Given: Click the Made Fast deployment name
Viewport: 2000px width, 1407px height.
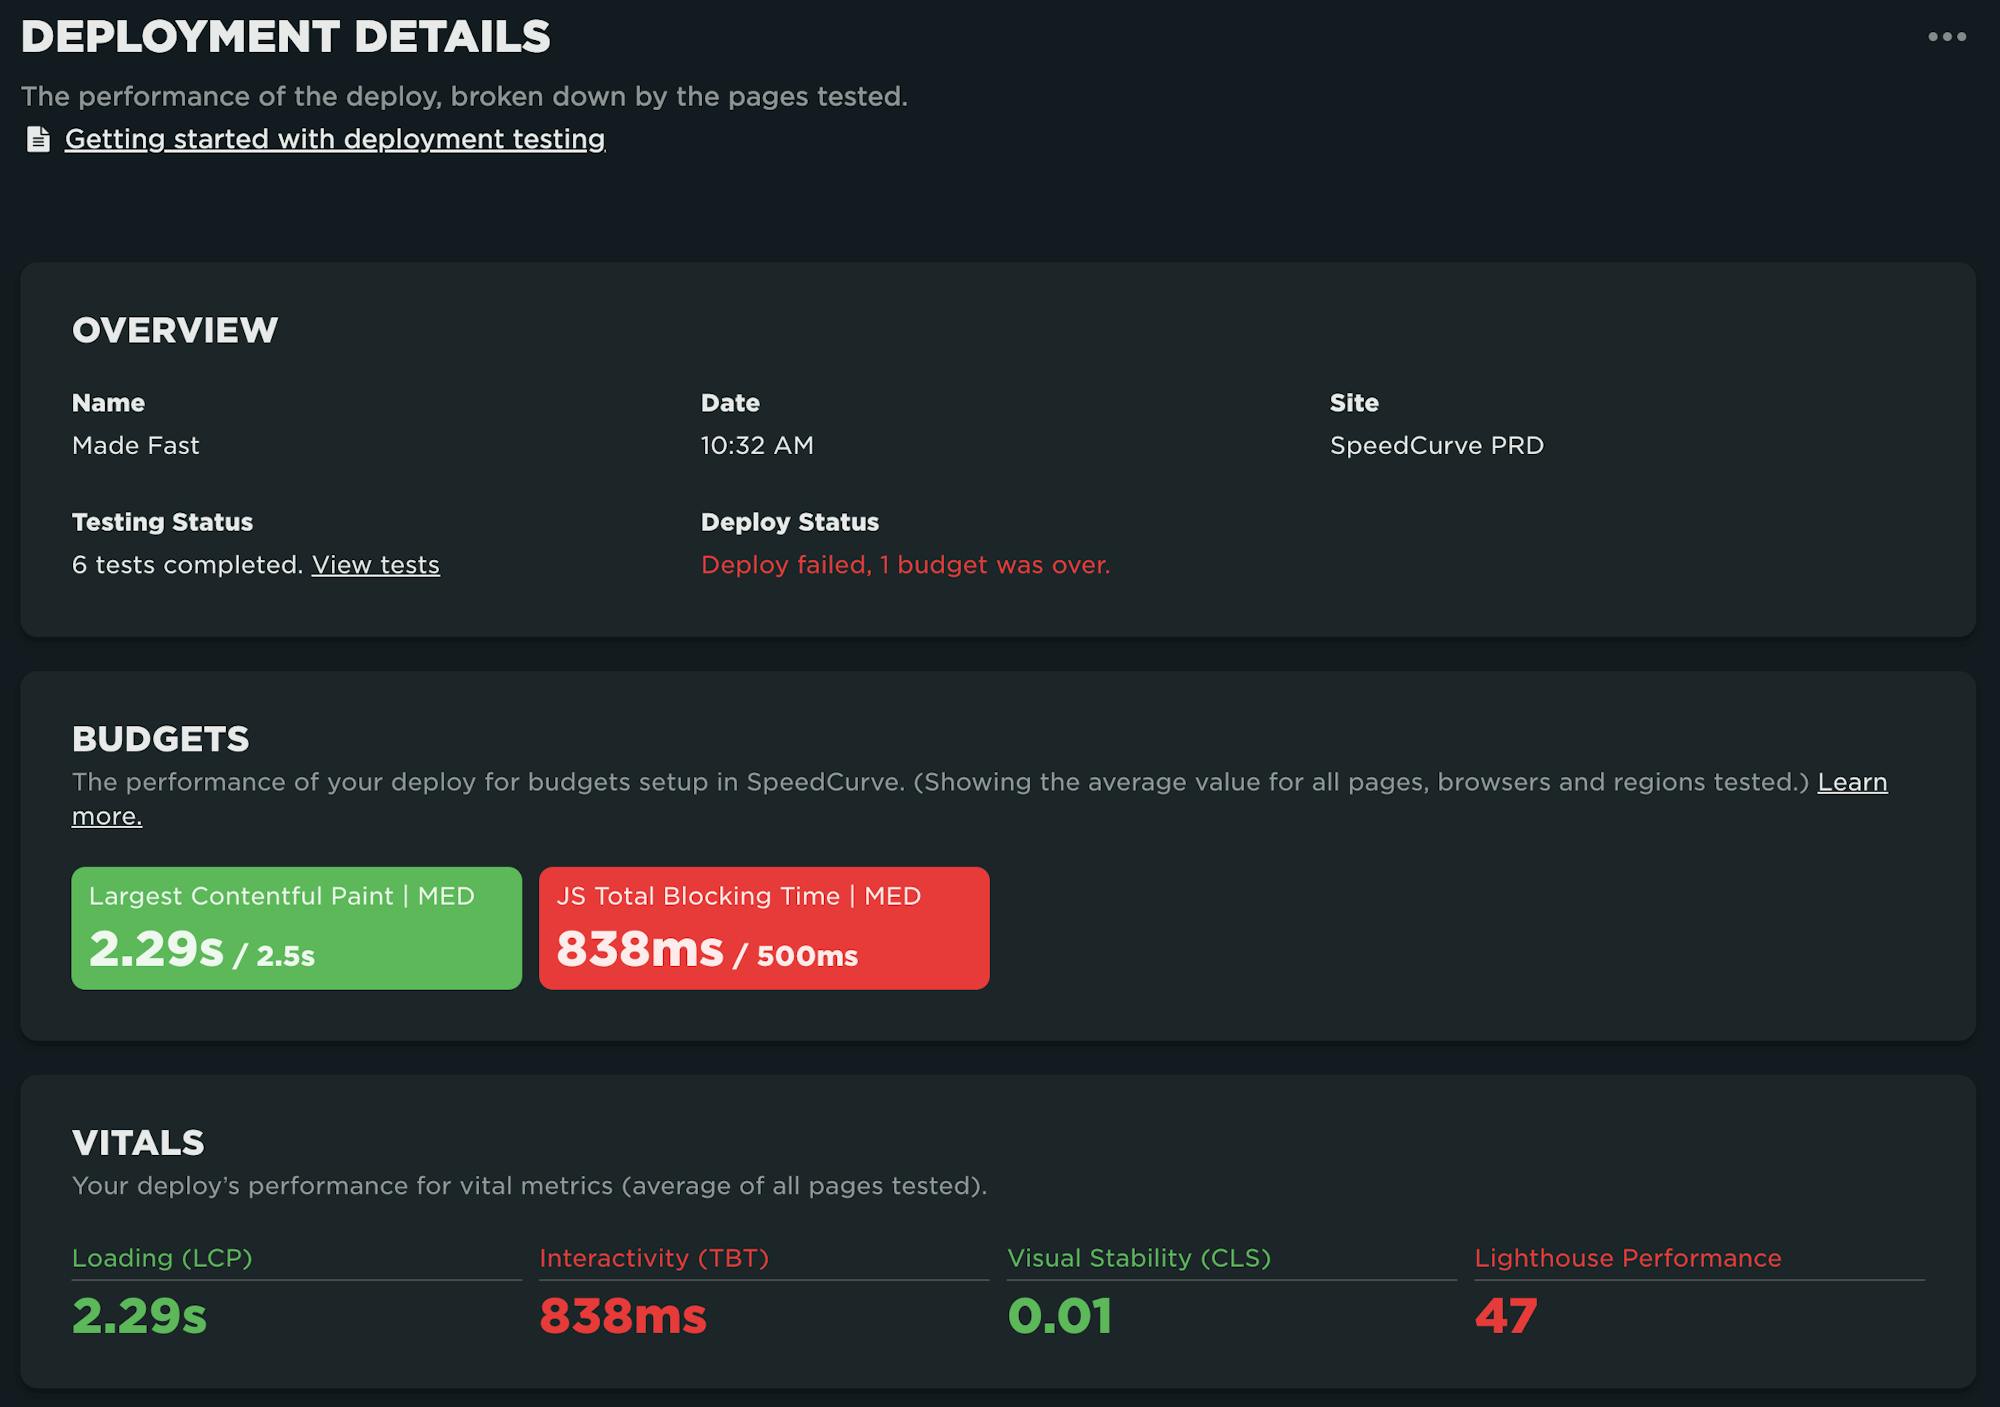Looking at the screenshot, I should click(135, 446).
